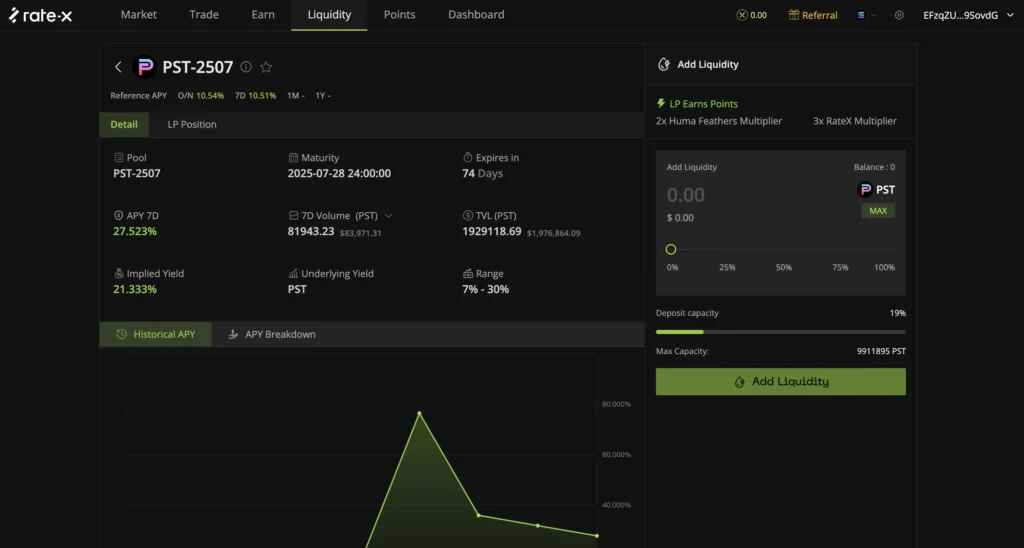1024x548 pixels.
Task: Select the Detail tab
Action: (x=124, y=124)
